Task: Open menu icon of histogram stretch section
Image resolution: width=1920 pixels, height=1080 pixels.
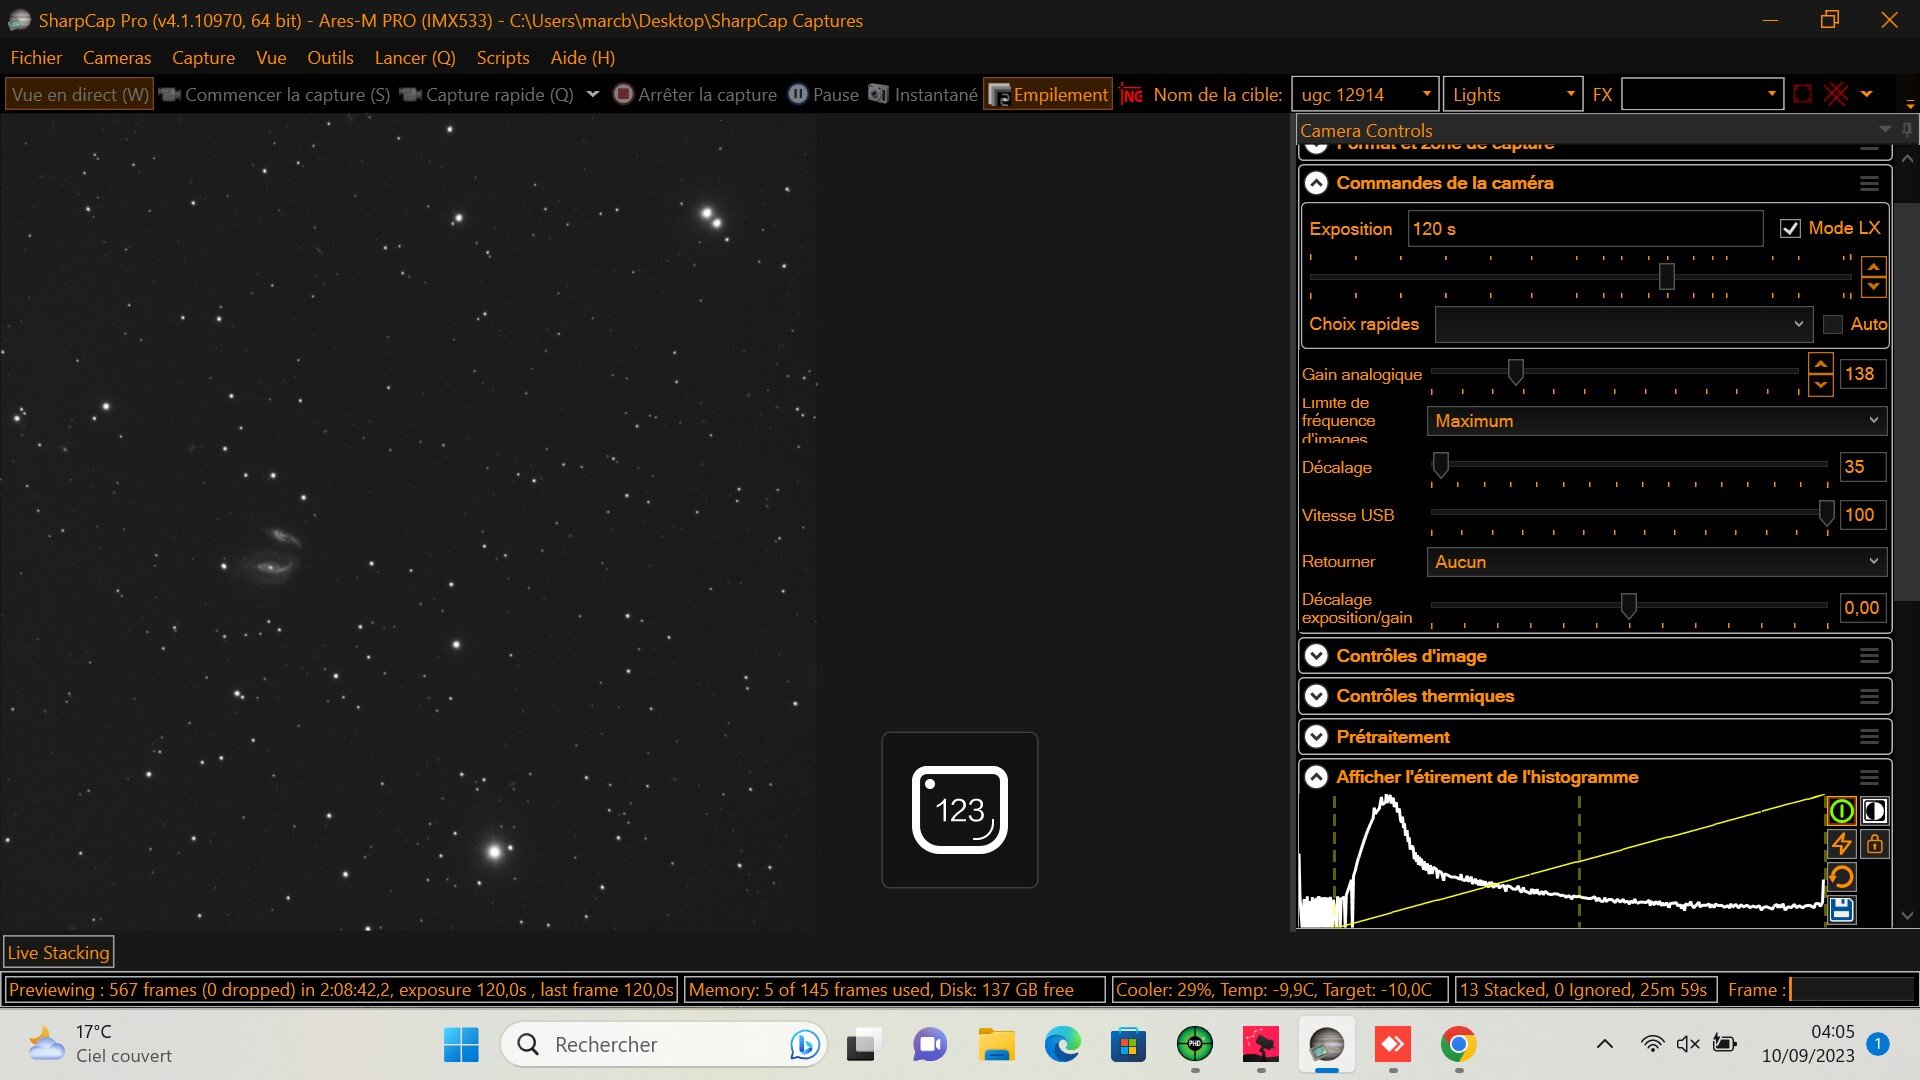Action: pos(1869,778)
